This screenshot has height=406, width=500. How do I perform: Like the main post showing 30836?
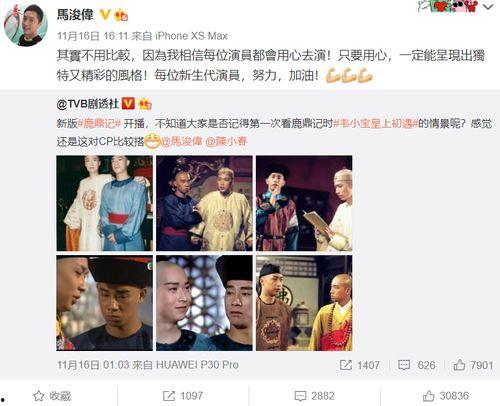click(x=446, y=396)
